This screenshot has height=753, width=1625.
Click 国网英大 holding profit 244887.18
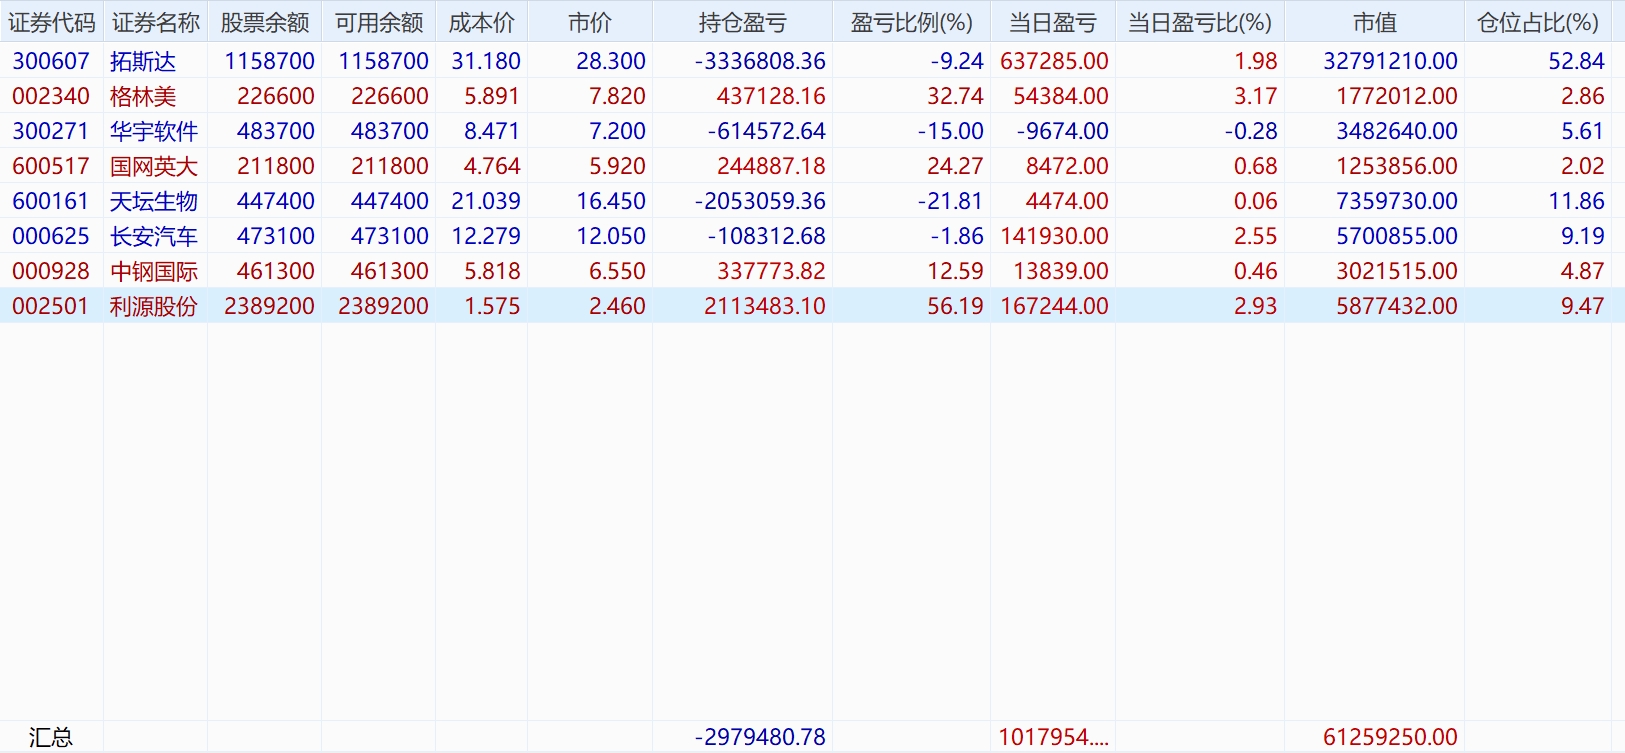771,166
